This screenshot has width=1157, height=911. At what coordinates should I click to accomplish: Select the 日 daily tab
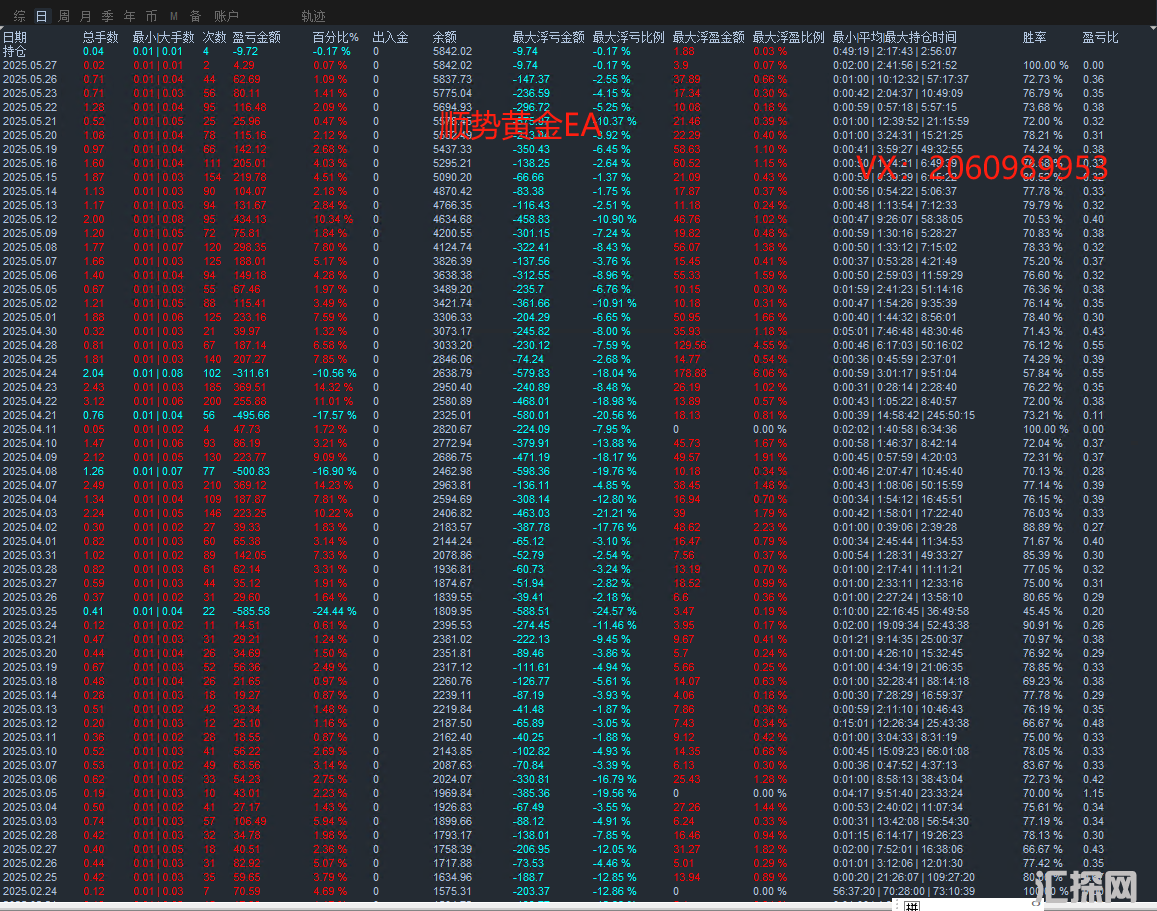point(41,15)
